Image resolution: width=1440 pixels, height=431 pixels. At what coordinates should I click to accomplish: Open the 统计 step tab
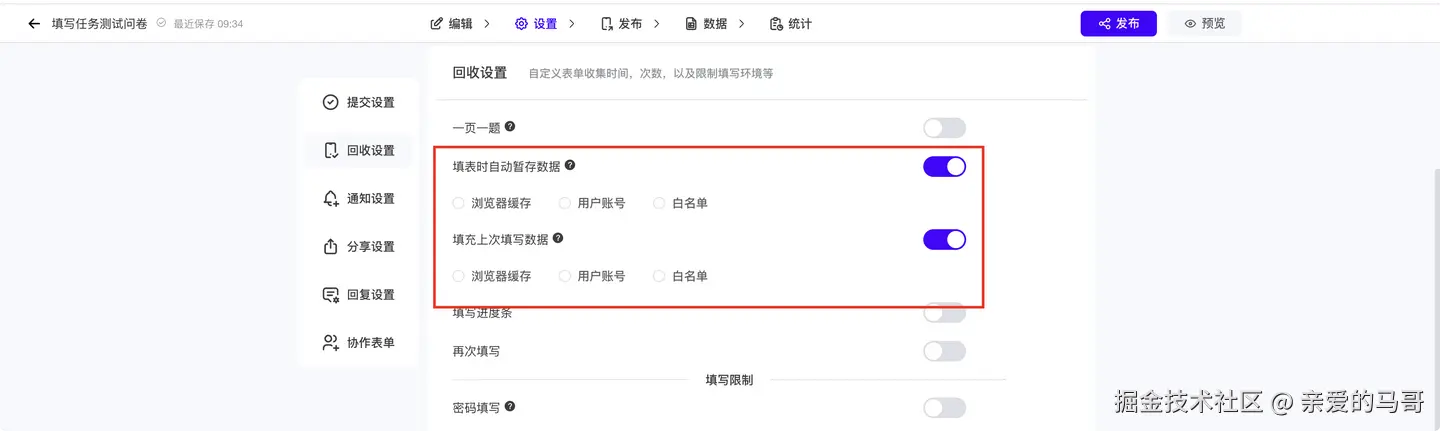791,24
